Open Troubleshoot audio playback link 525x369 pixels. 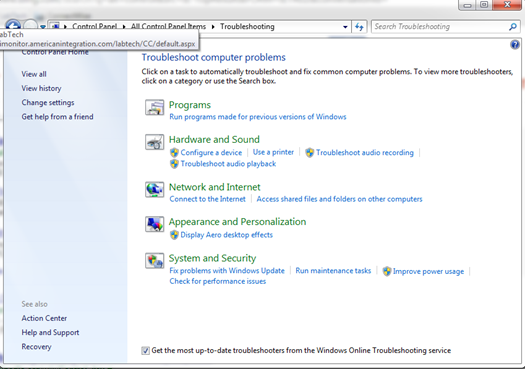[228, 164]
